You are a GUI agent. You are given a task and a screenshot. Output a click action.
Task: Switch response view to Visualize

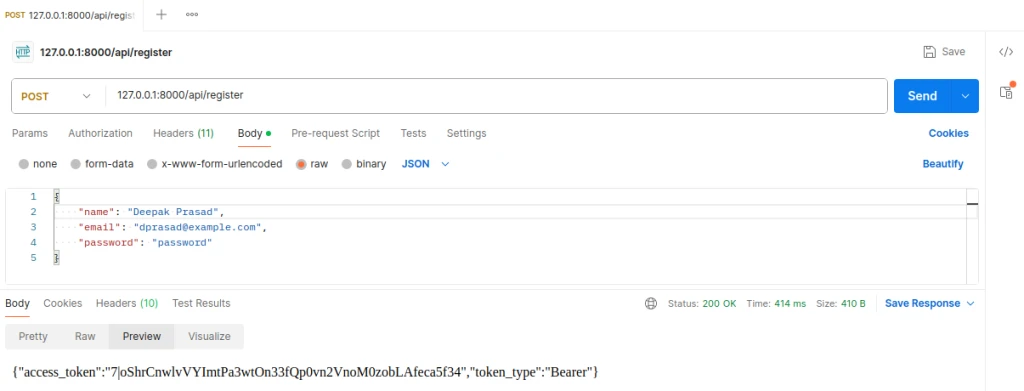209,337
